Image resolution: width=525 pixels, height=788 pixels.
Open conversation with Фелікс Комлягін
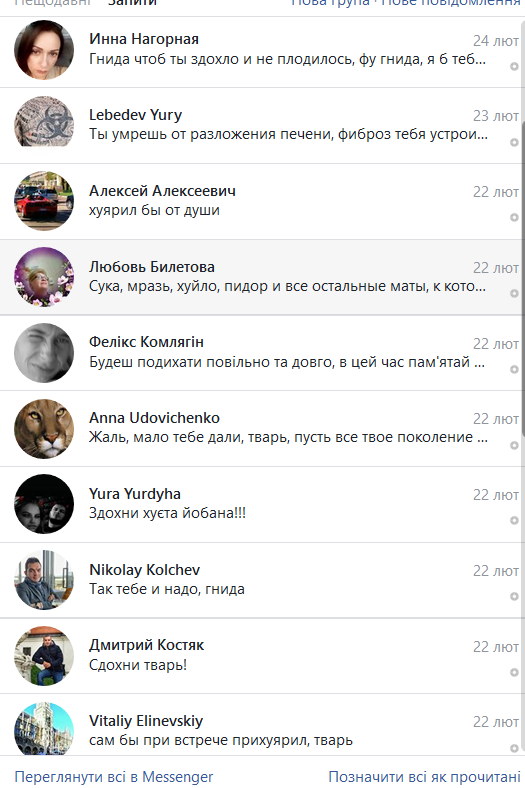tap(260, 353)
